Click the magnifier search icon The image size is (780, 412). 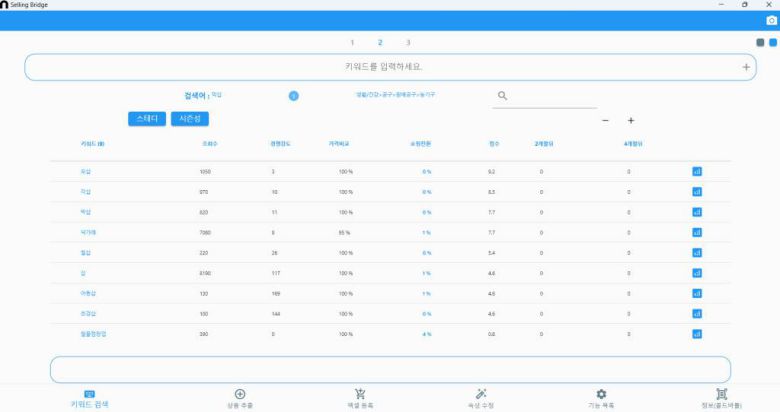pyautogui.click(x=502, y=96)
